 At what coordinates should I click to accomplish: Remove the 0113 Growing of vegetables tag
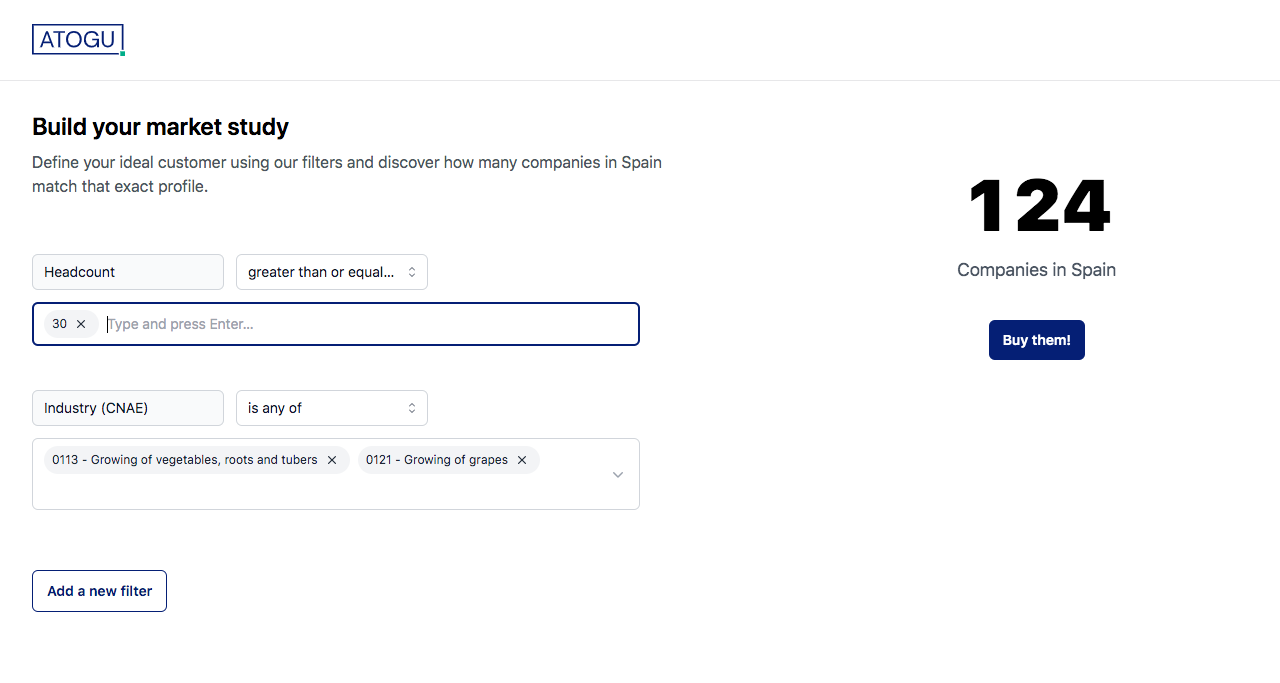click(332, 460)
